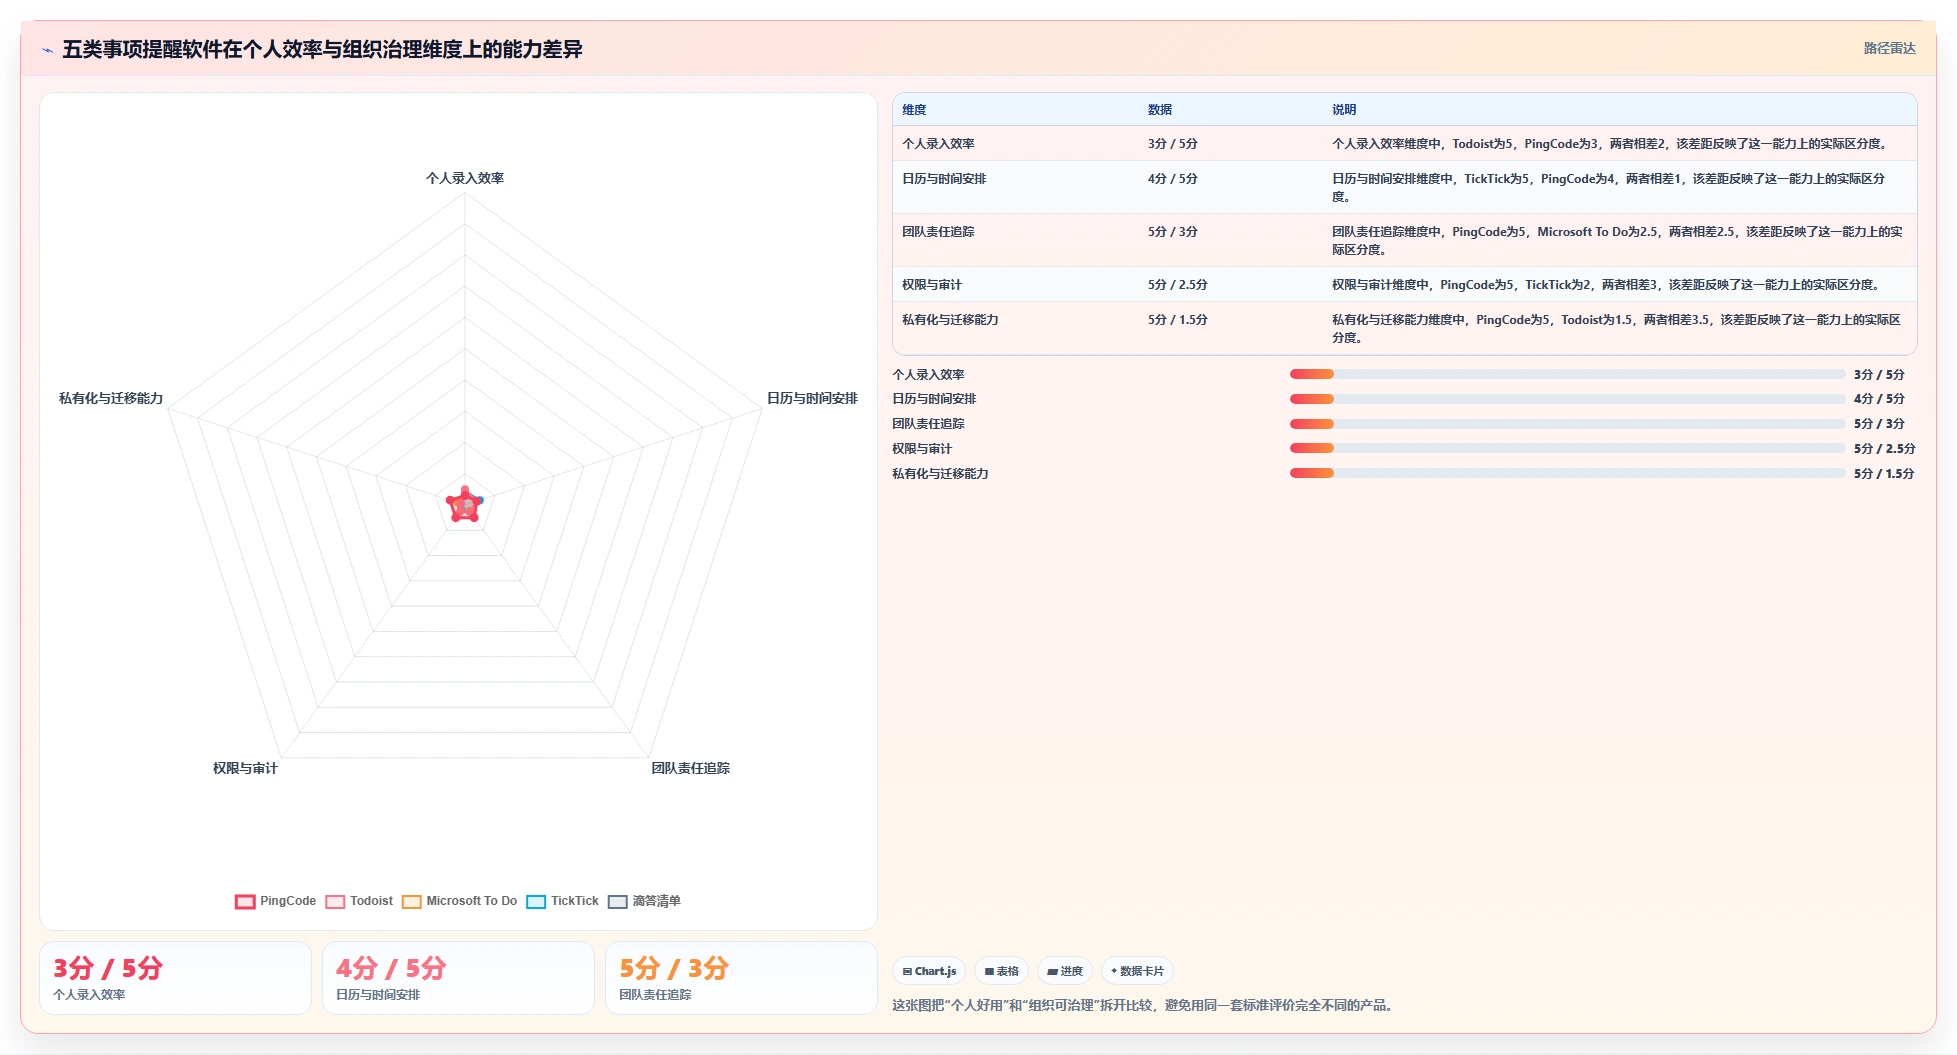Click the radar axis label 权限与审计
This screenshot has height=1055, width=1957.
(x=245, y=768)
